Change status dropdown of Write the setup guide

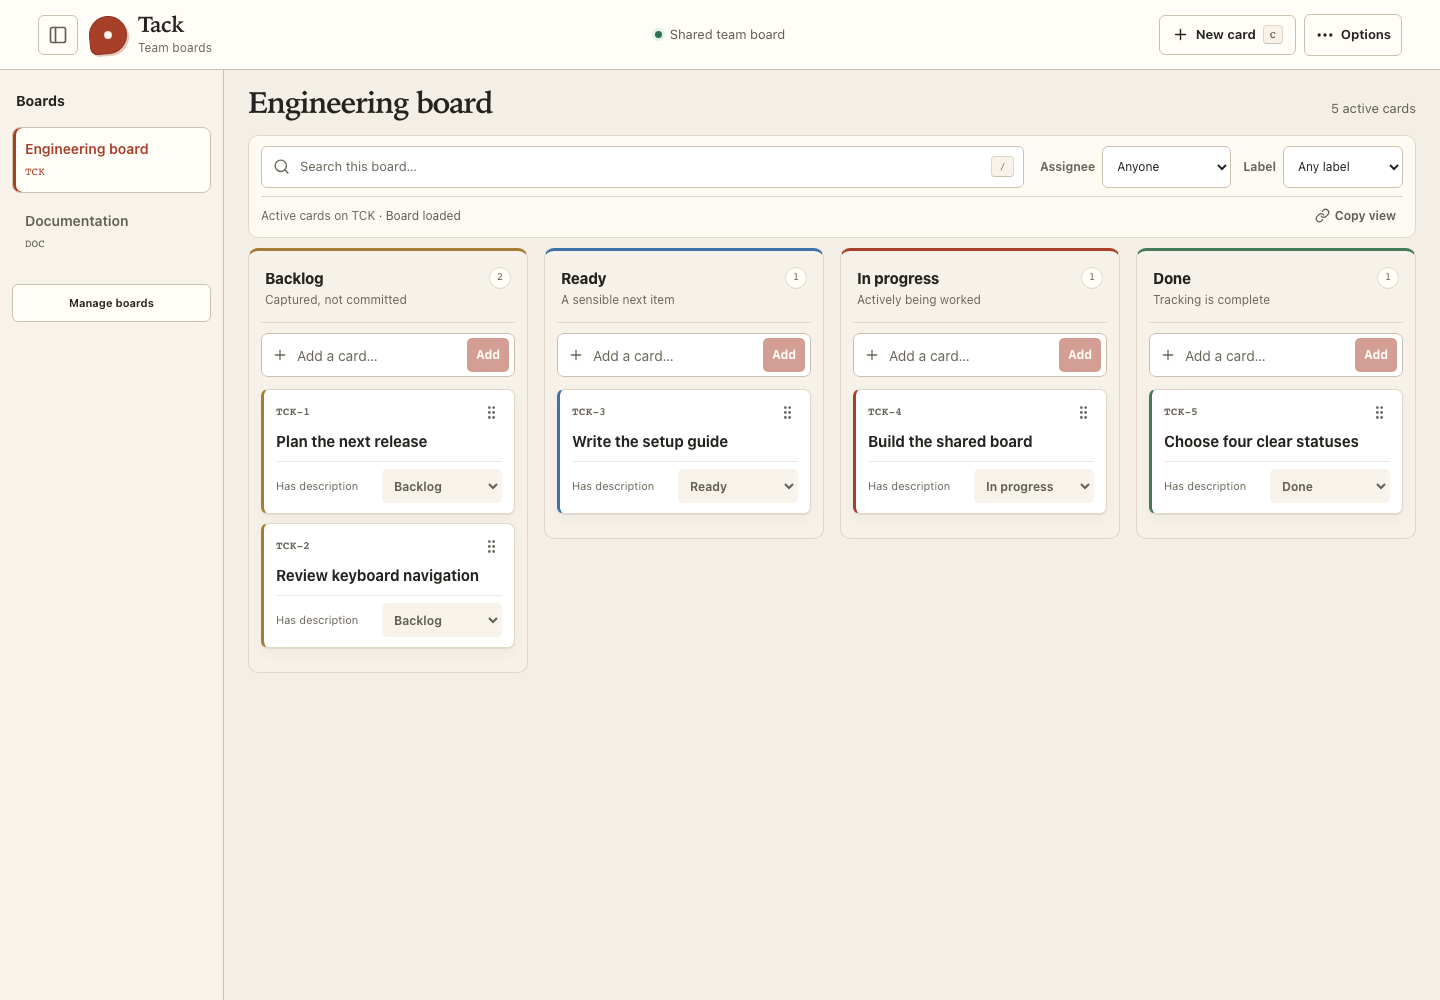(x=738, y=487)
